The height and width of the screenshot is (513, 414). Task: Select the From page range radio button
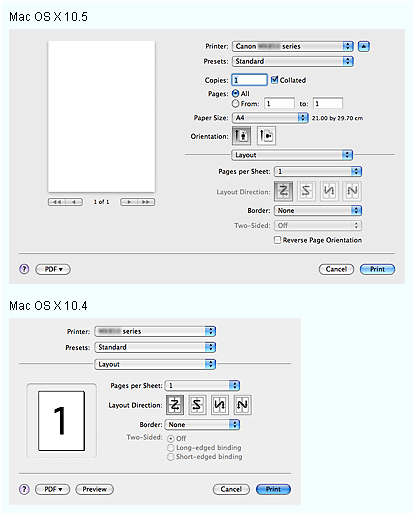235,104
